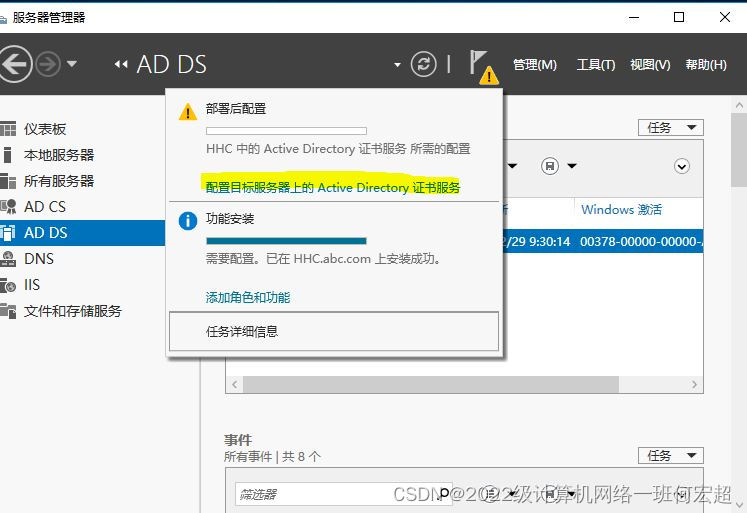747x513 pixels.
Task: Click the Windows 激活 column header
Action: [621, 210]
